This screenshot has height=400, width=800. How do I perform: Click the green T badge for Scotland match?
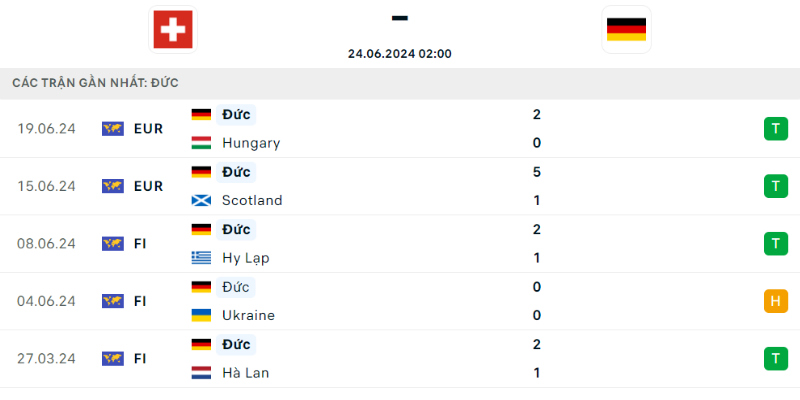point(776,186)
